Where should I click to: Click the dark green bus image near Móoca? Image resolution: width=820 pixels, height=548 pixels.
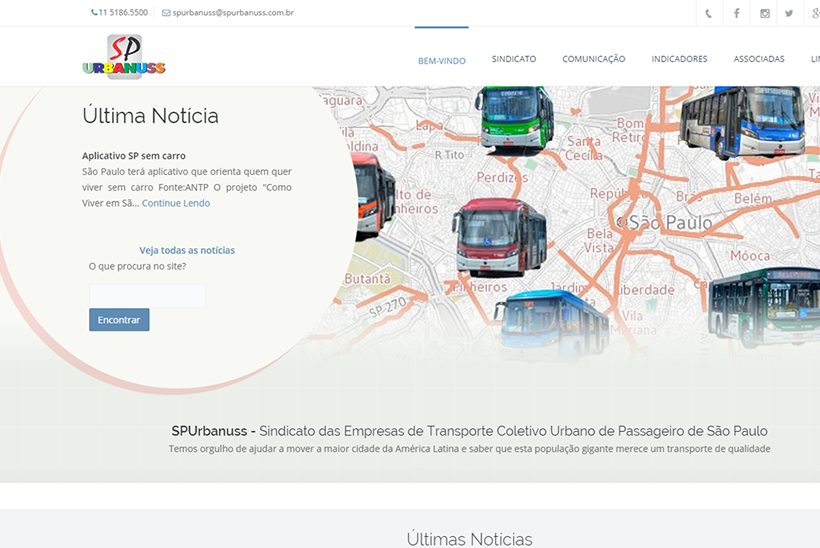click(765, 307)
